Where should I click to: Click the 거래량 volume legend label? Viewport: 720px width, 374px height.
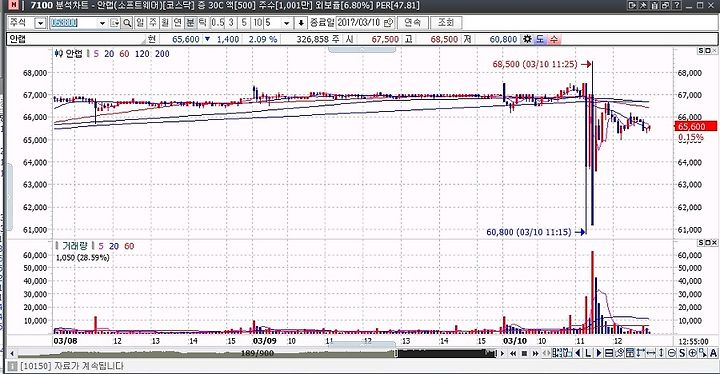[74, 246]
